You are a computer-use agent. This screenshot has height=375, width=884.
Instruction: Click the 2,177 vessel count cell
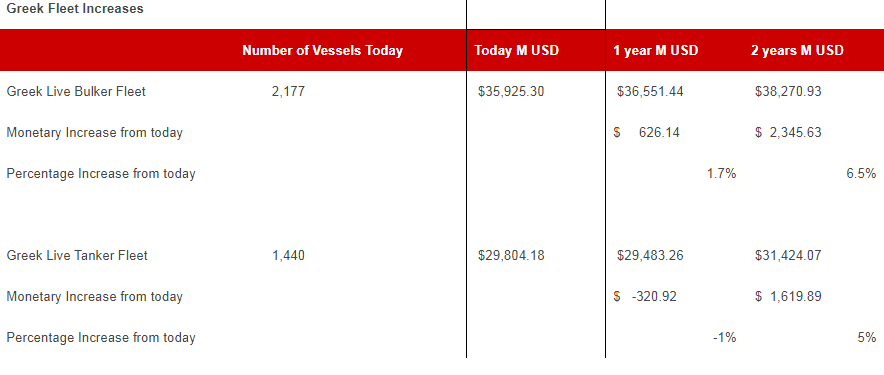[x=288, y=91]
